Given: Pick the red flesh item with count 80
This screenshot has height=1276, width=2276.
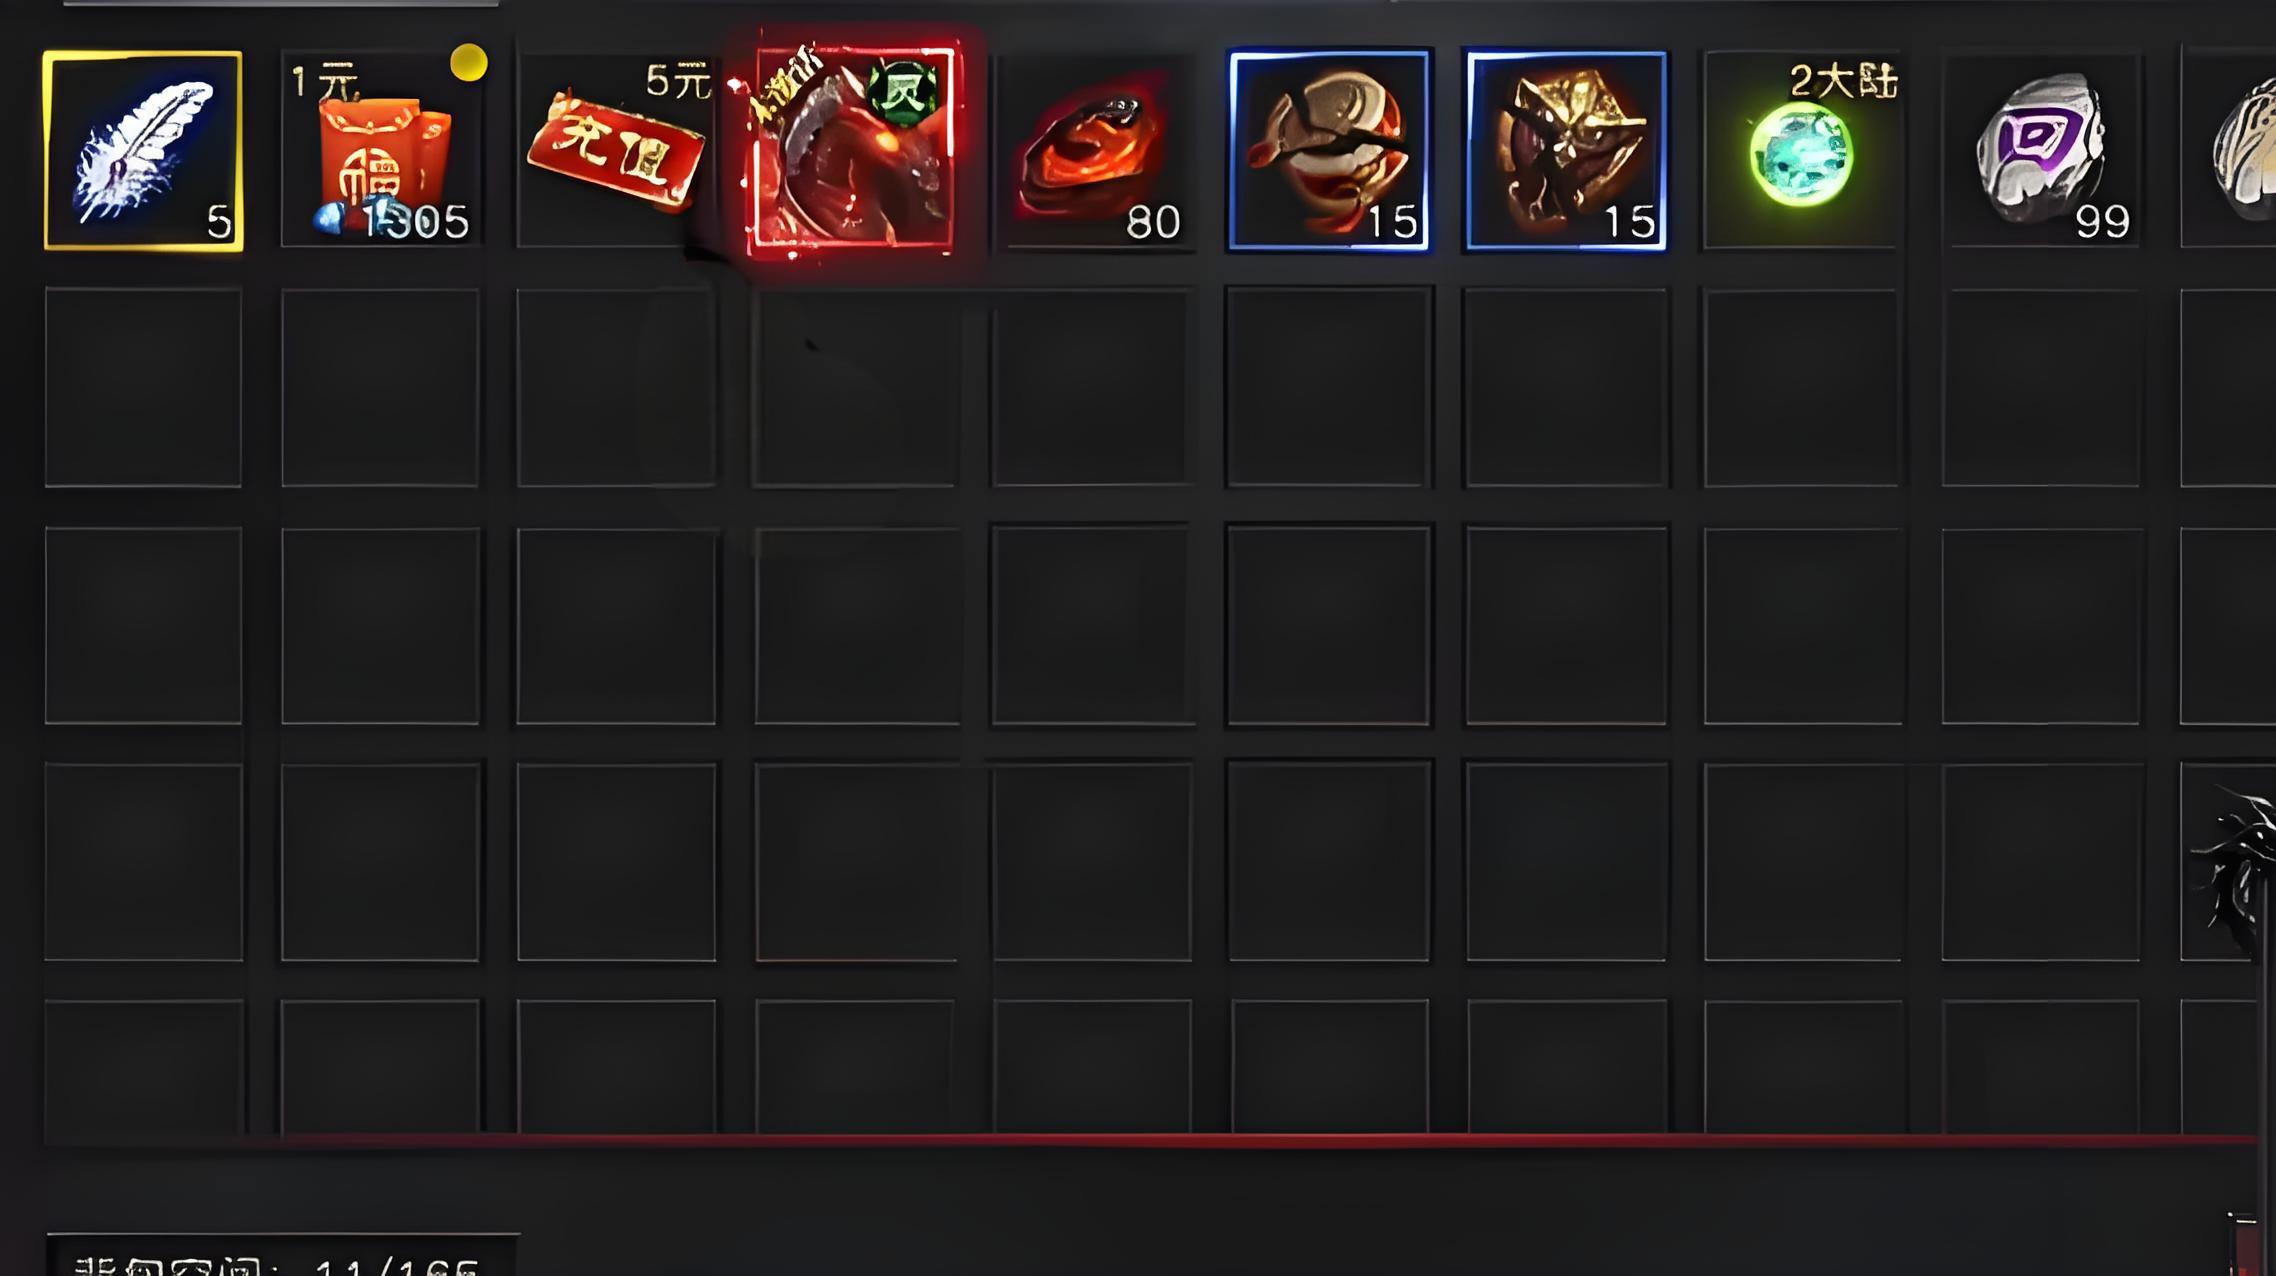Looking at the screenshot, I should coord(1092,150).
